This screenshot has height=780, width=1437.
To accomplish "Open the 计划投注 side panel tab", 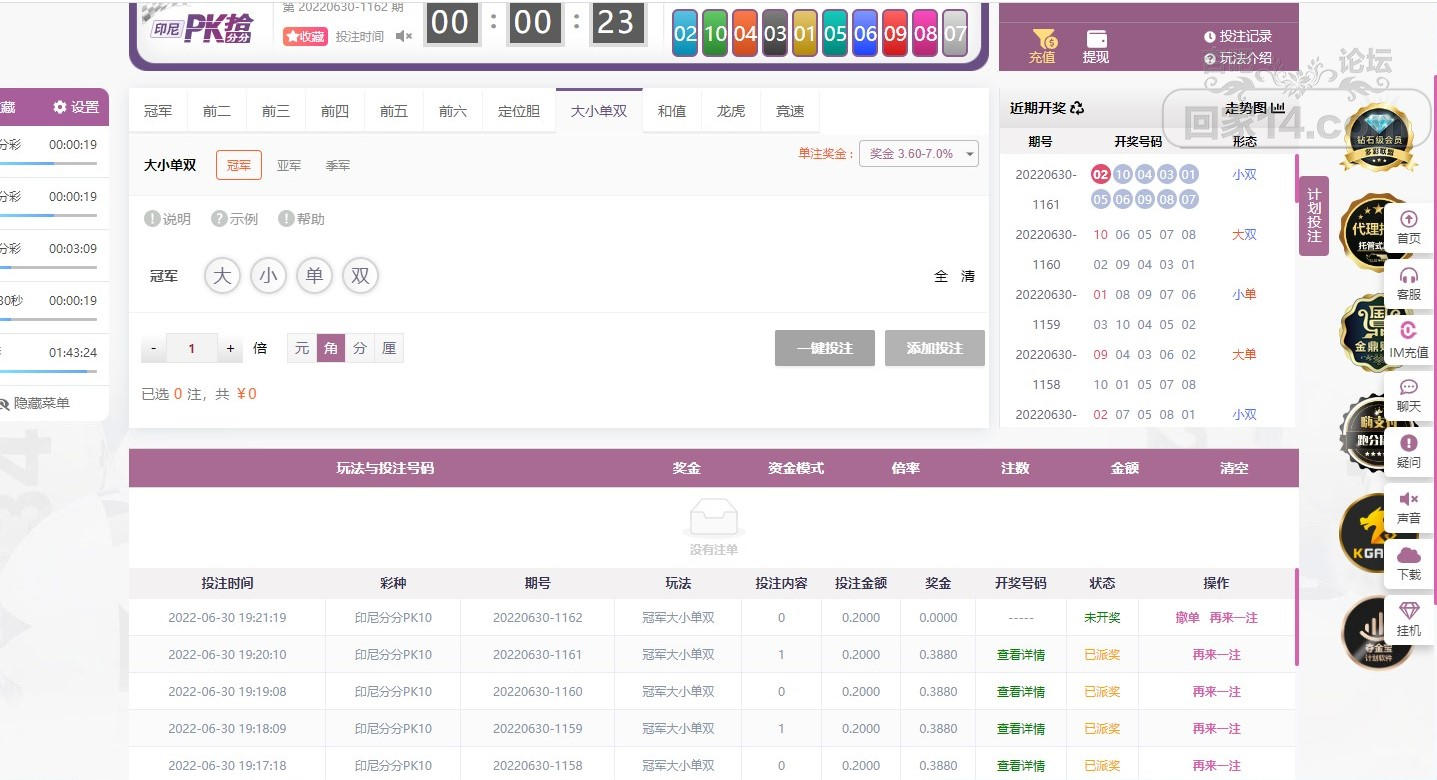I will [1313, 215].
